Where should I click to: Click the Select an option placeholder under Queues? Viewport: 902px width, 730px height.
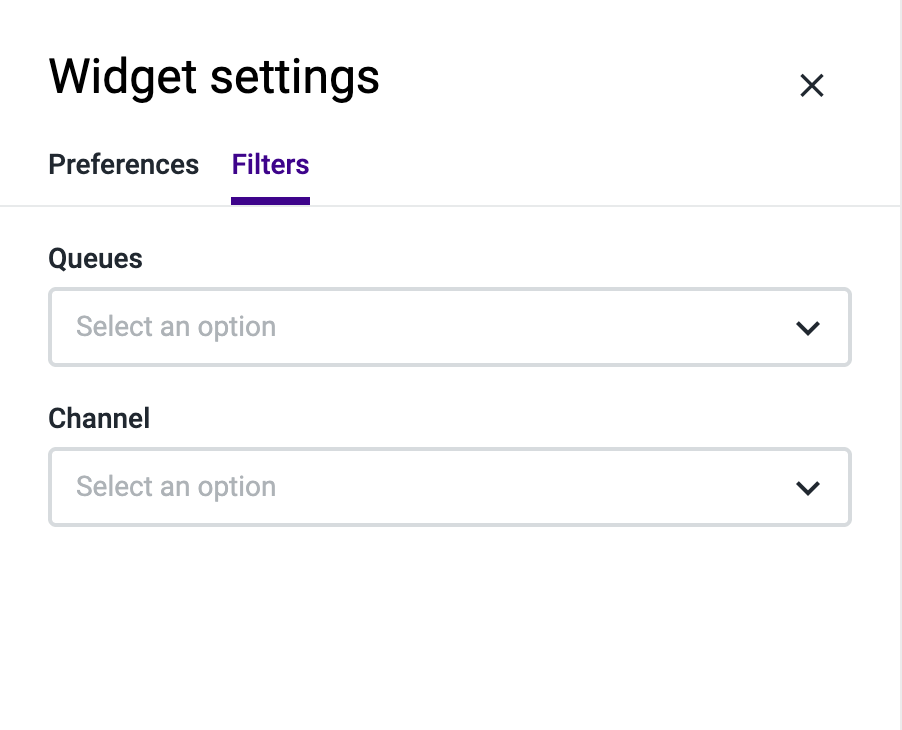tap(176, 327)
